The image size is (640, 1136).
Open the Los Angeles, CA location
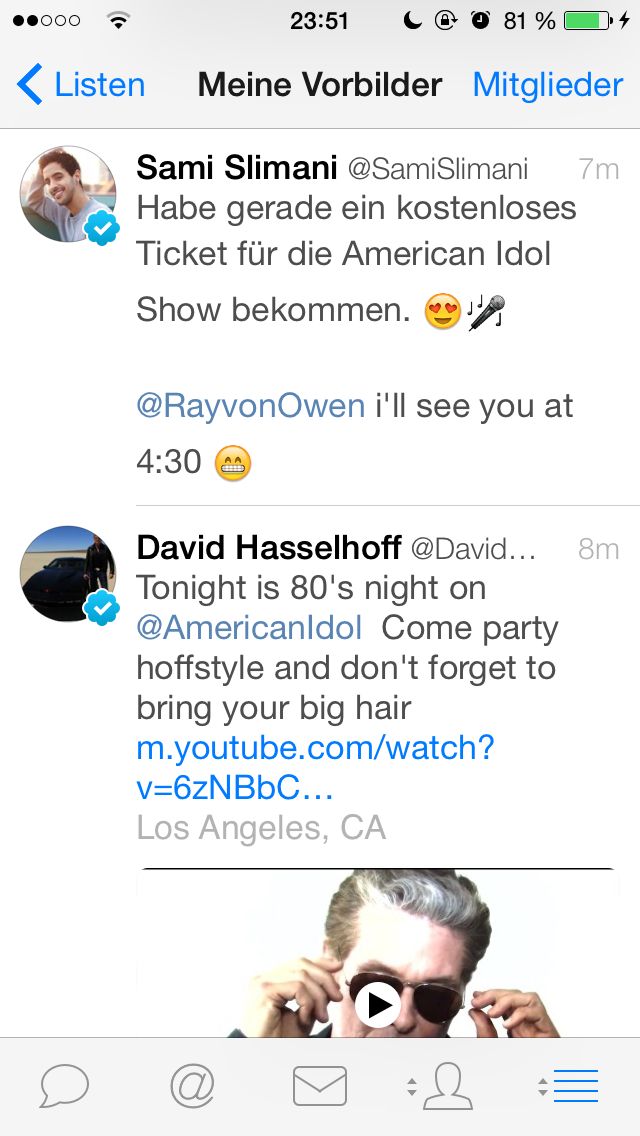pyautogui.click(x=261, y=828)
